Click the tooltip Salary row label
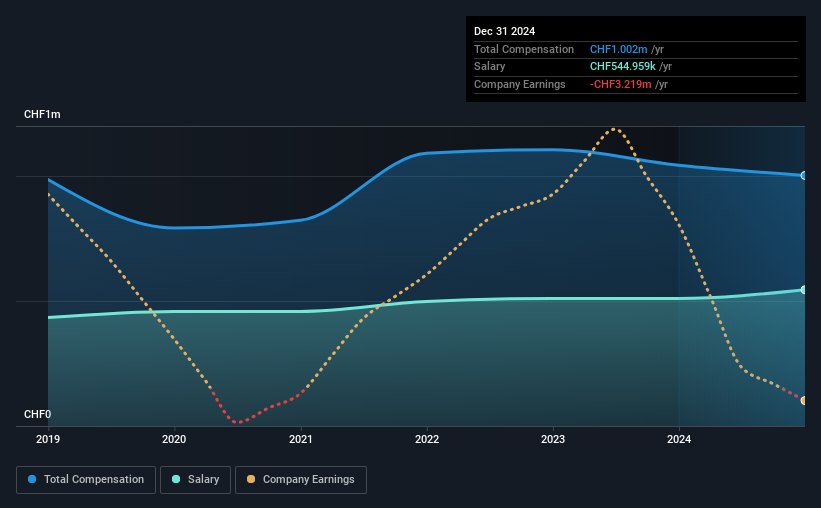The width and height of the screenshot is (821, 508). point(490,67)
